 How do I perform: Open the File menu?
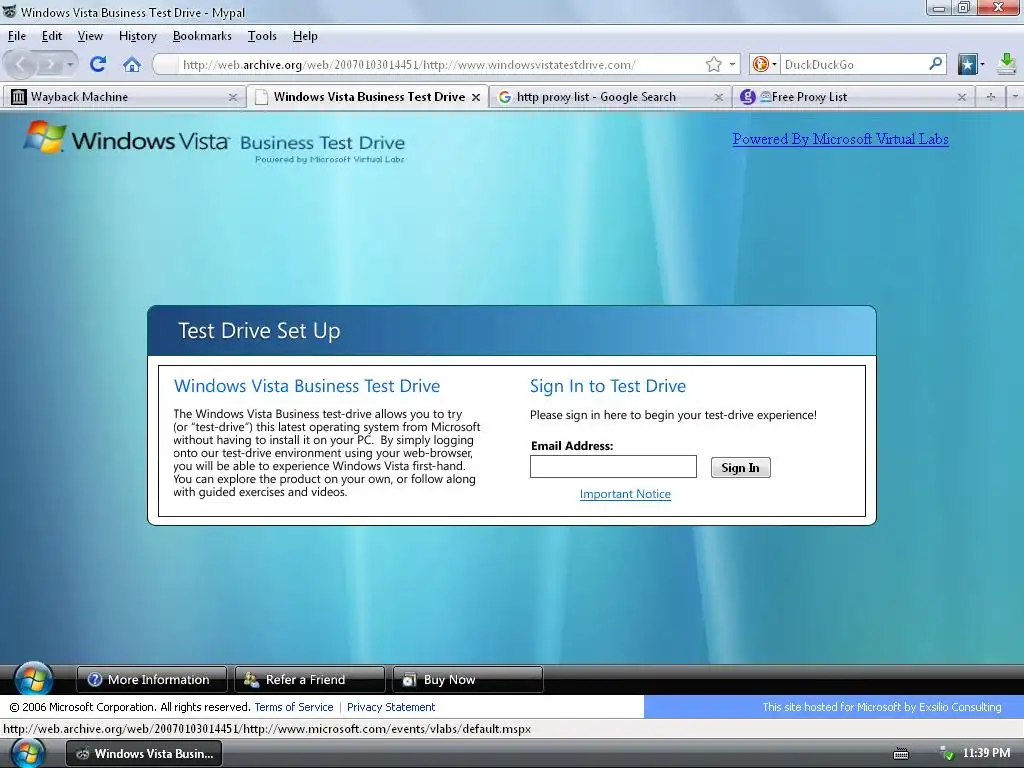17,36
